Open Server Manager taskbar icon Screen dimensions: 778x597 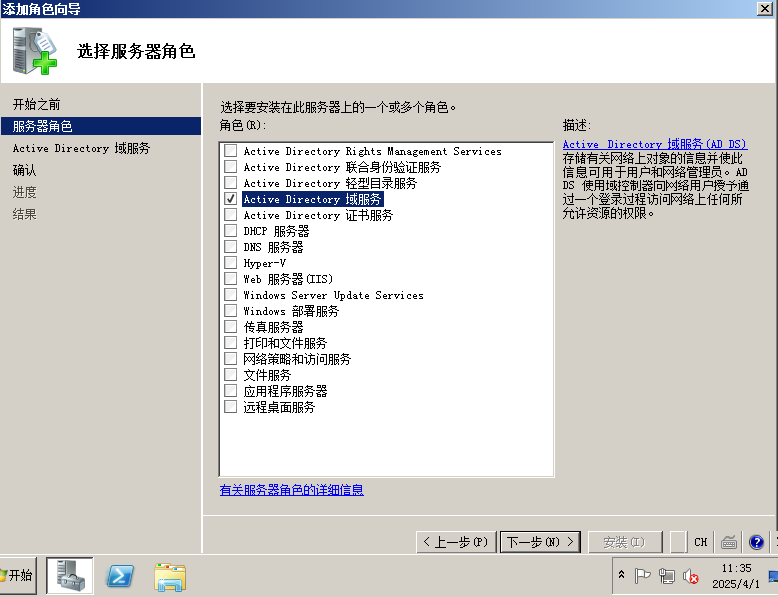70,575
